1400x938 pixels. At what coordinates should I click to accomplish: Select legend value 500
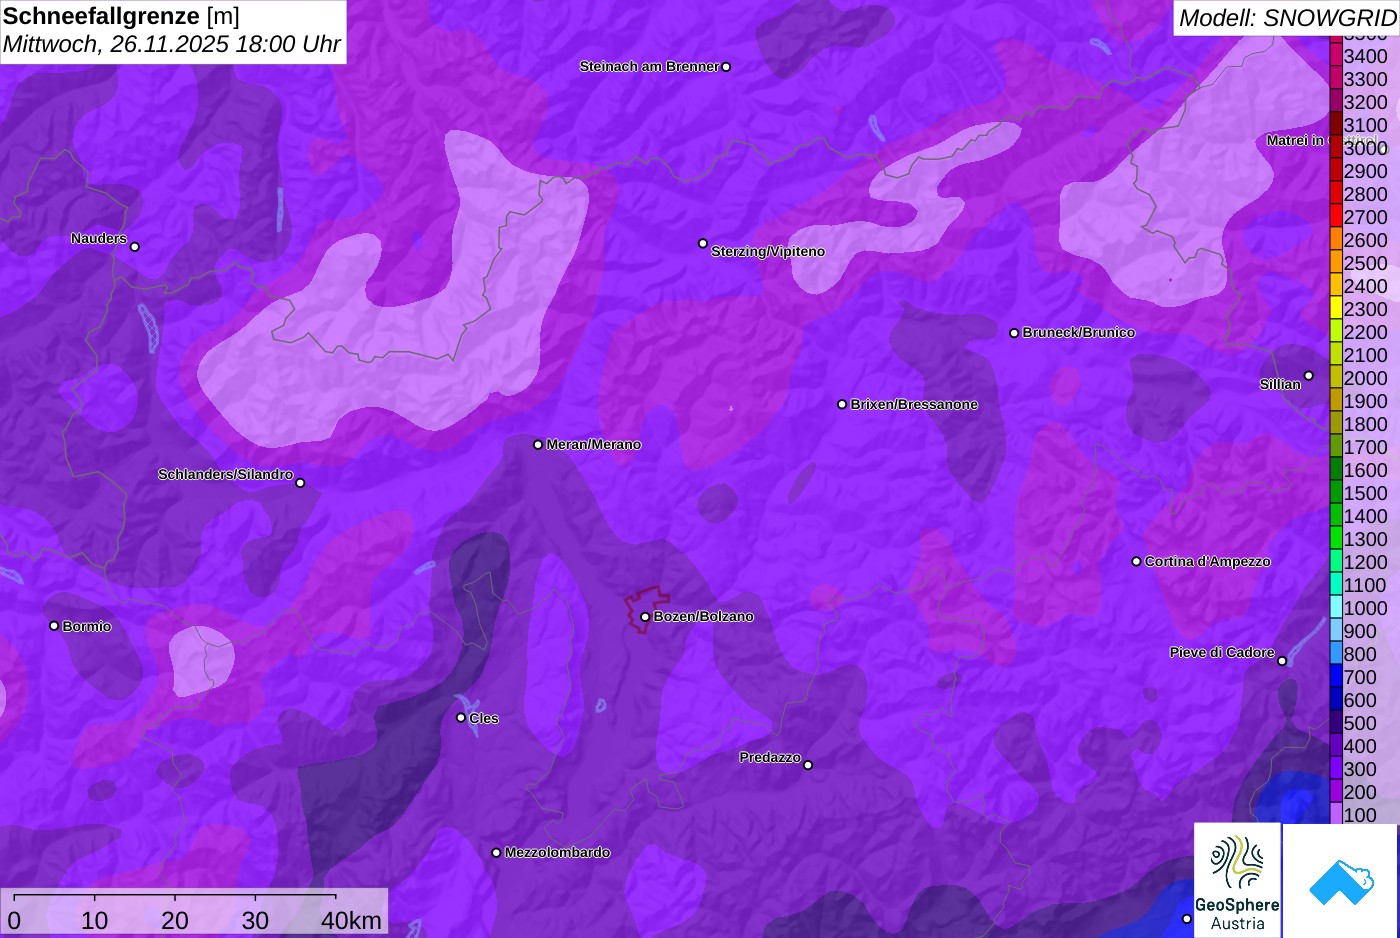1360,723
